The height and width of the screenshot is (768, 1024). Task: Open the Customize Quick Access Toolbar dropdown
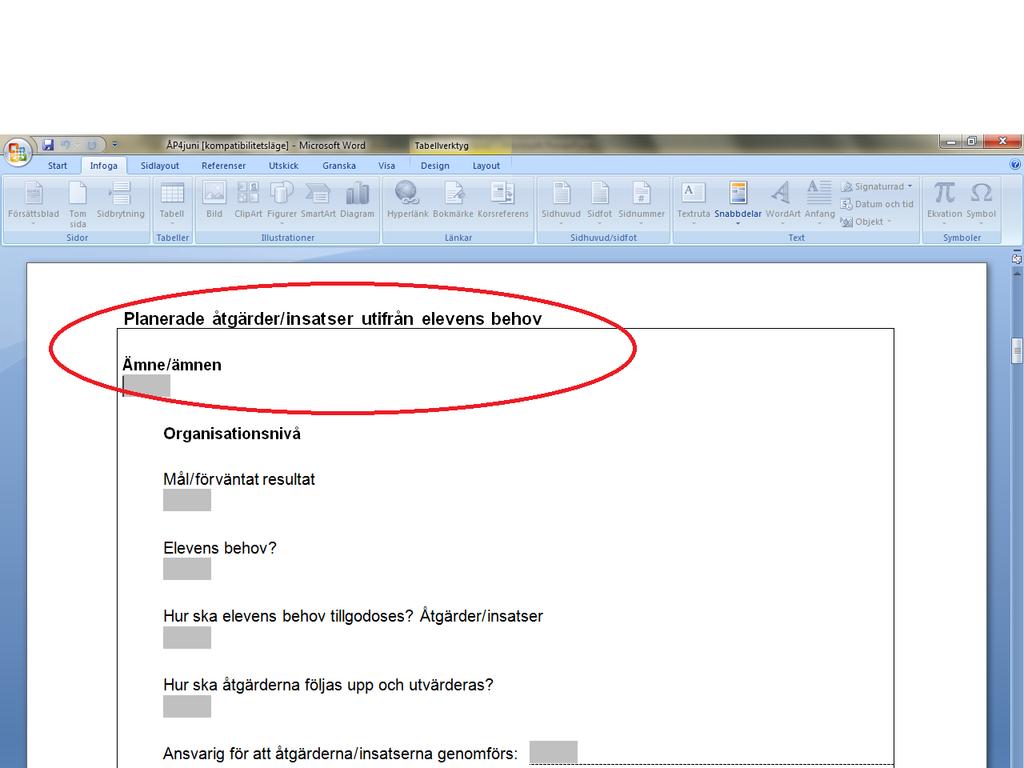(115, 145)
